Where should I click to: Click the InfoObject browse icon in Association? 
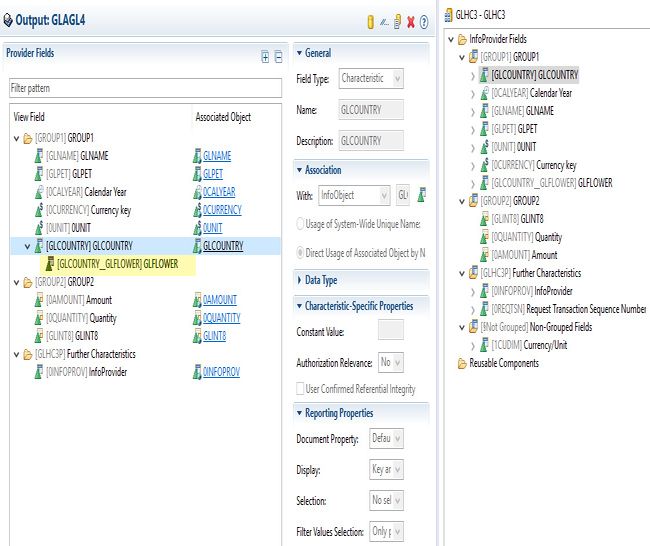tap(422, 194)
